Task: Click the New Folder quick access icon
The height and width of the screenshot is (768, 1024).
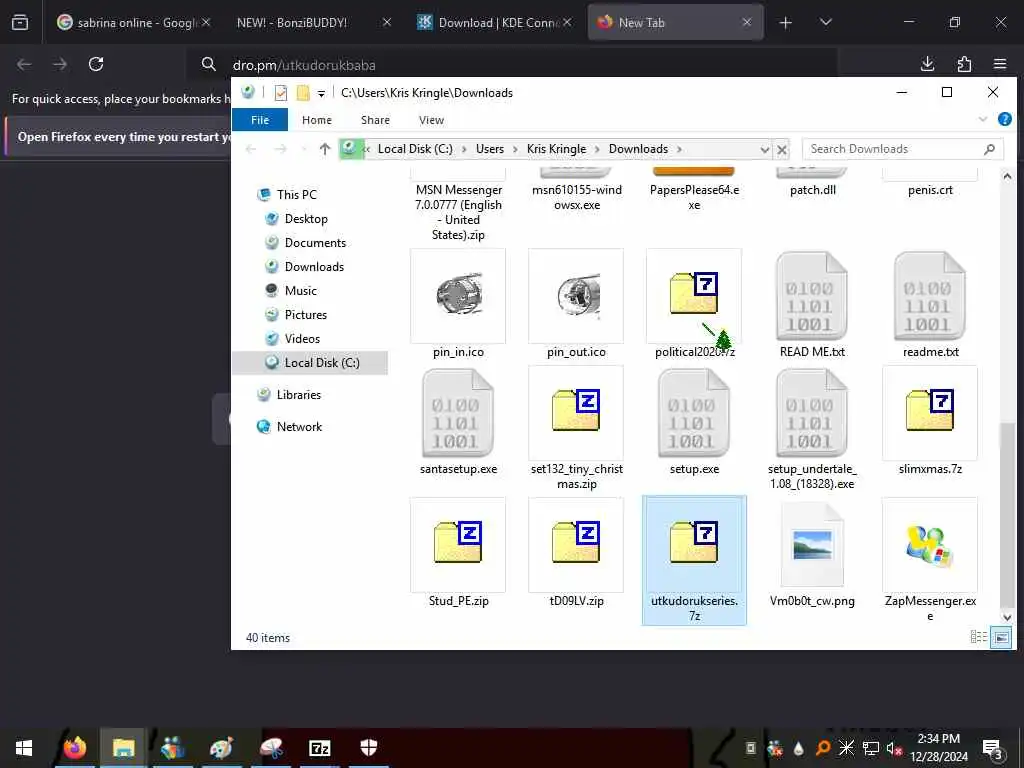Action: point(302,93)
